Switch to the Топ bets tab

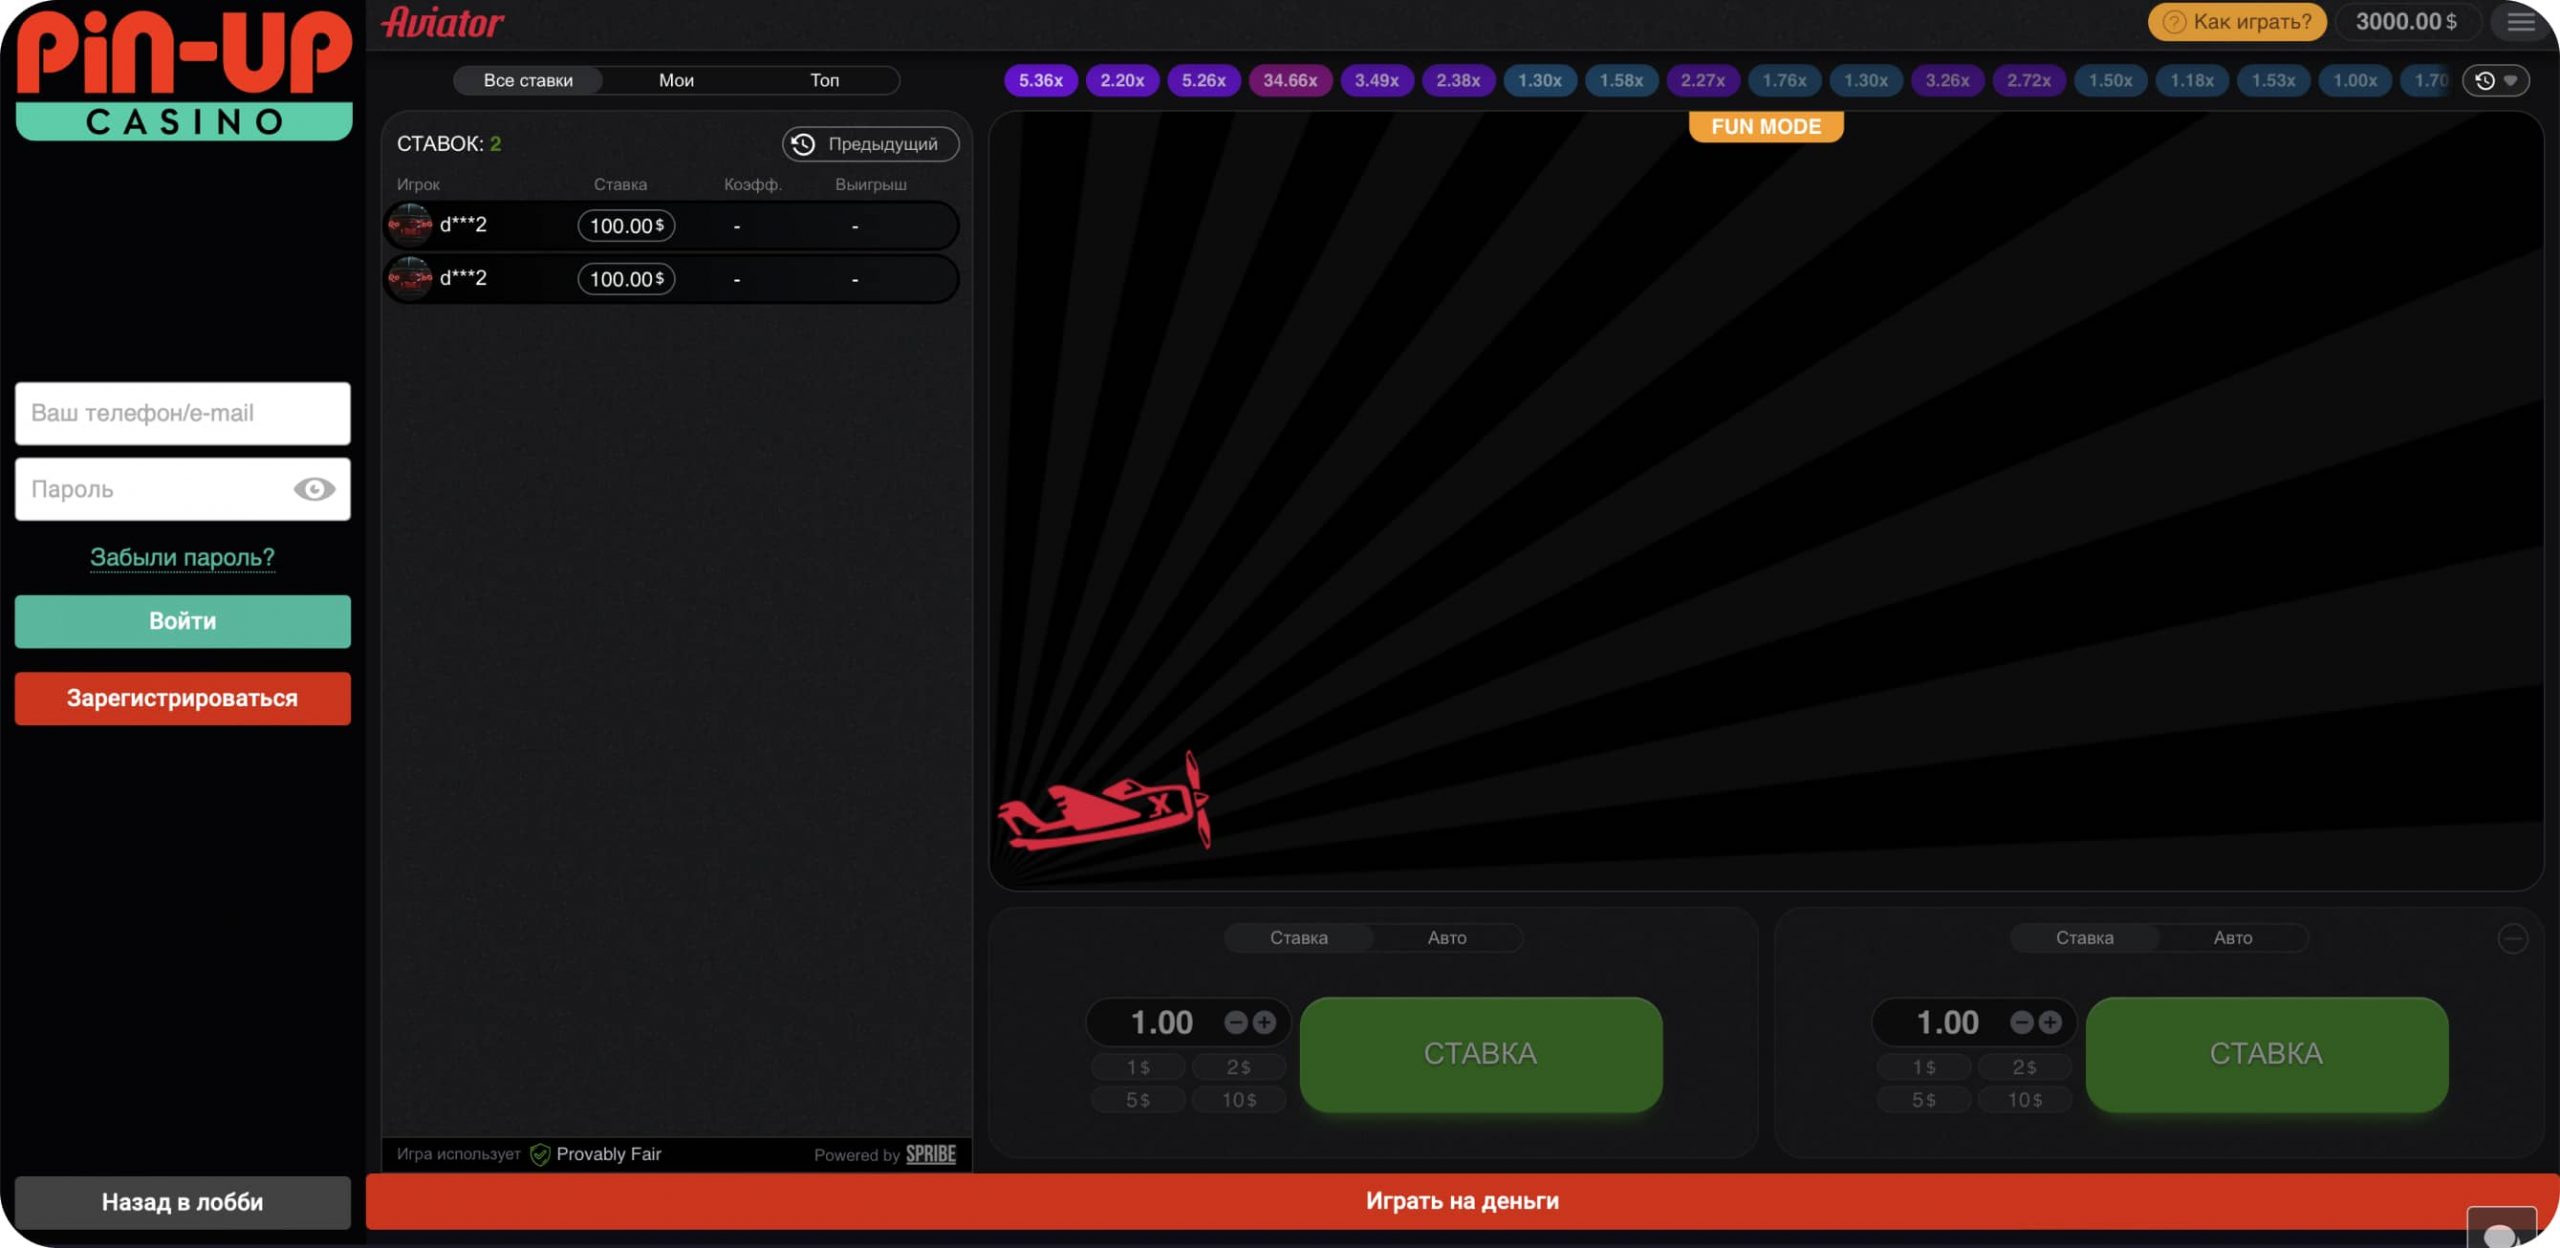tap(824, 80)
